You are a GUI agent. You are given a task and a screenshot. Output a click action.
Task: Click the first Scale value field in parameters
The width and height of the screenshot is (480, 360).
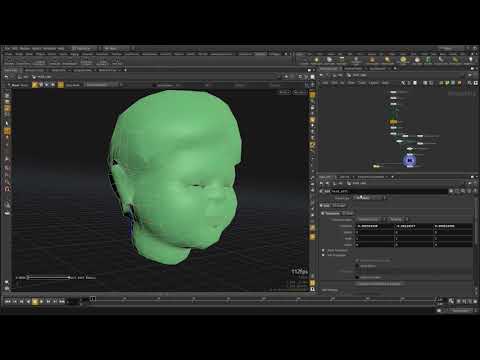click(x=375, y=238)
